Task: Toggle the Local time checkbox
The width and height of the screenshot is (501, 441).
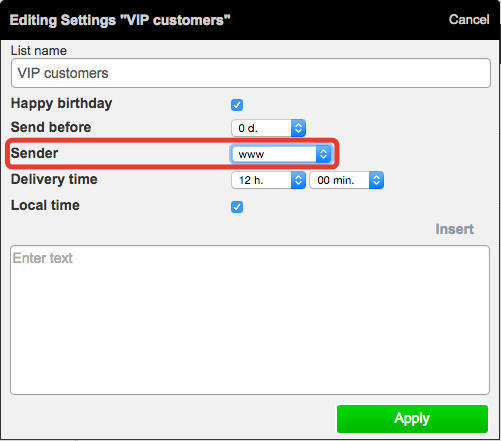Action: coord(237,207)
